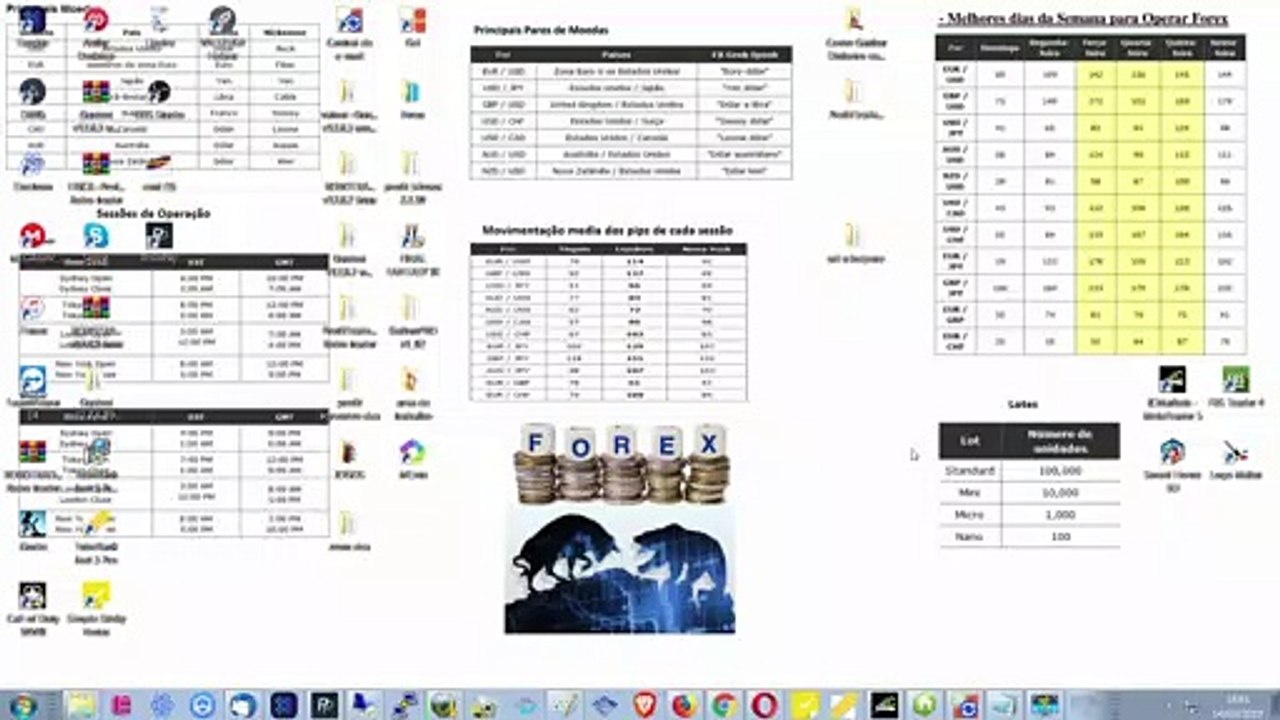Launch Sweet Home 3D shortcut
This screenshot has width=1280, height=720.
tap(1172, 464)
